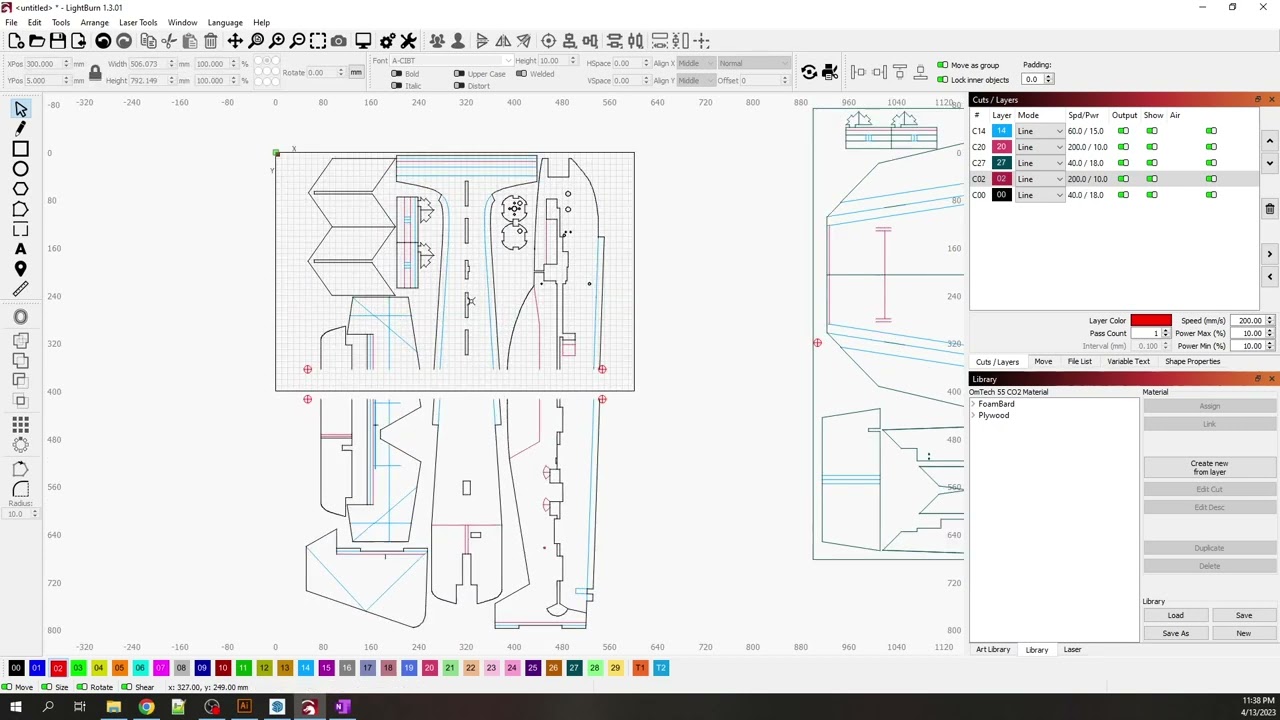1280x720 pixels.
Task: Switch to the Shape Properties tab
Action: [x=1192, y=362]
